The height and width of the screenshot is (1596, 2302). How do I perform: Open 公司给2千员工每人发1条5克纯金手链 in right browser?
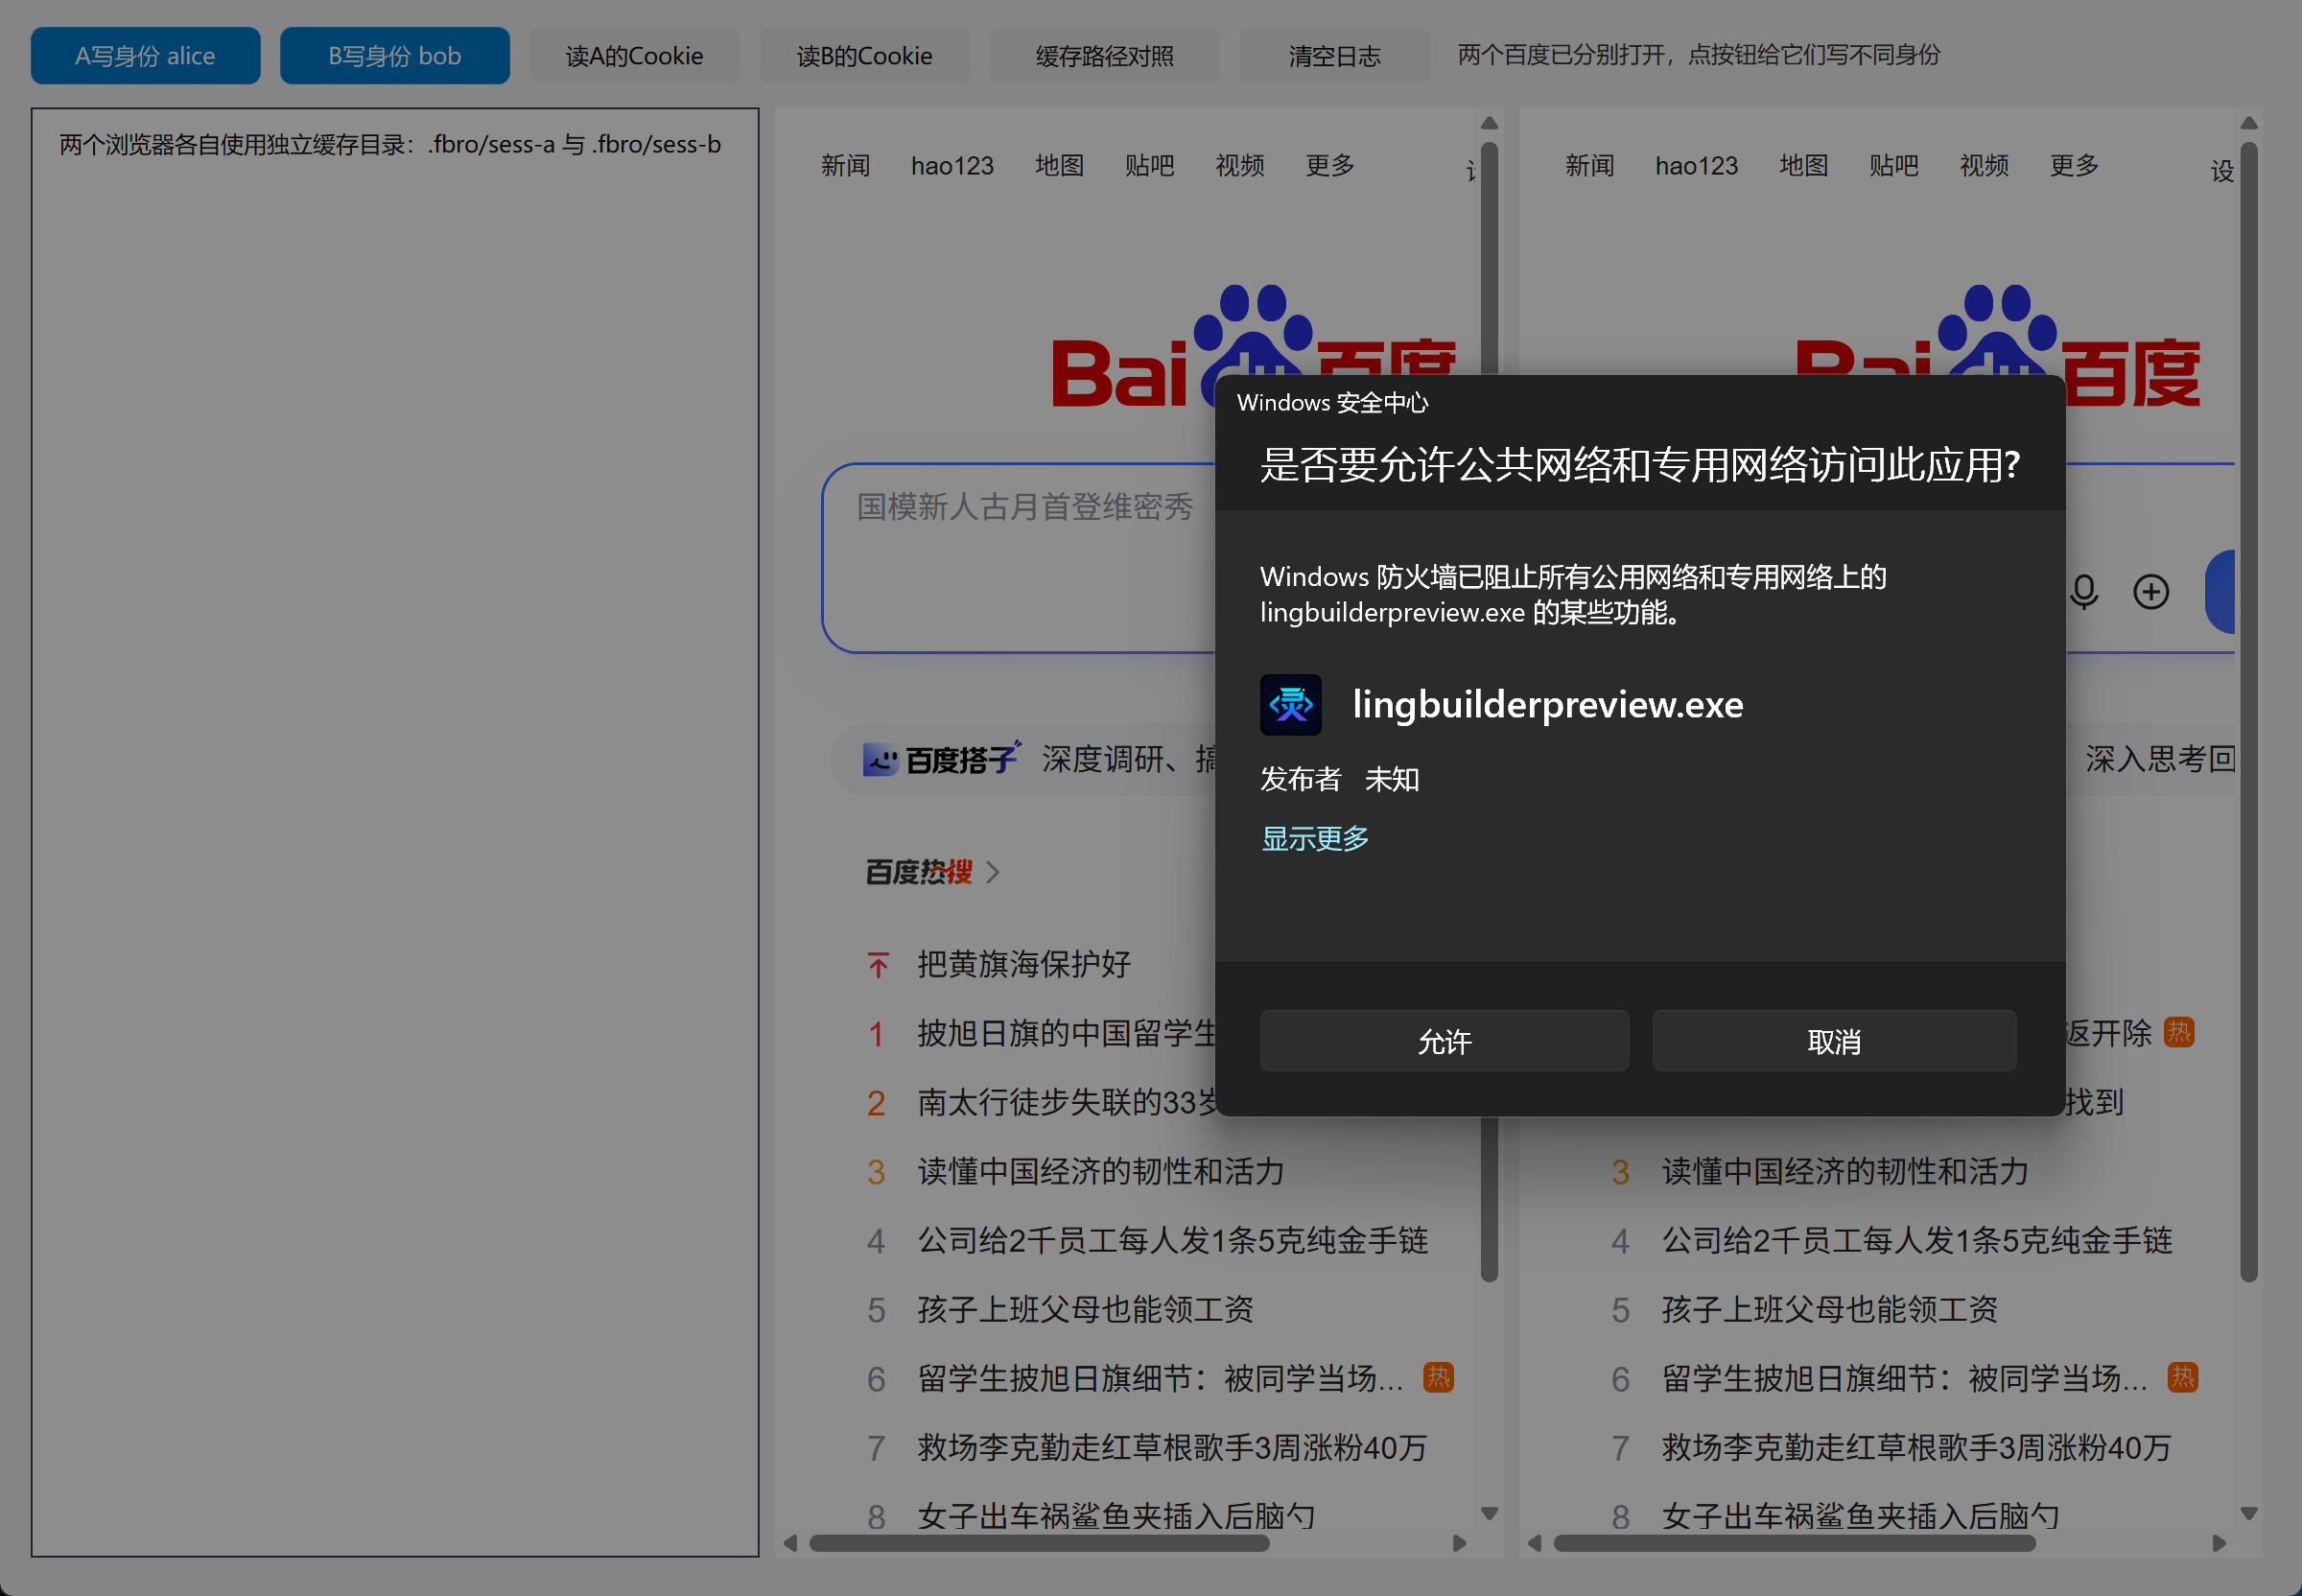pyautogui.click(x=1917, y=1240)
